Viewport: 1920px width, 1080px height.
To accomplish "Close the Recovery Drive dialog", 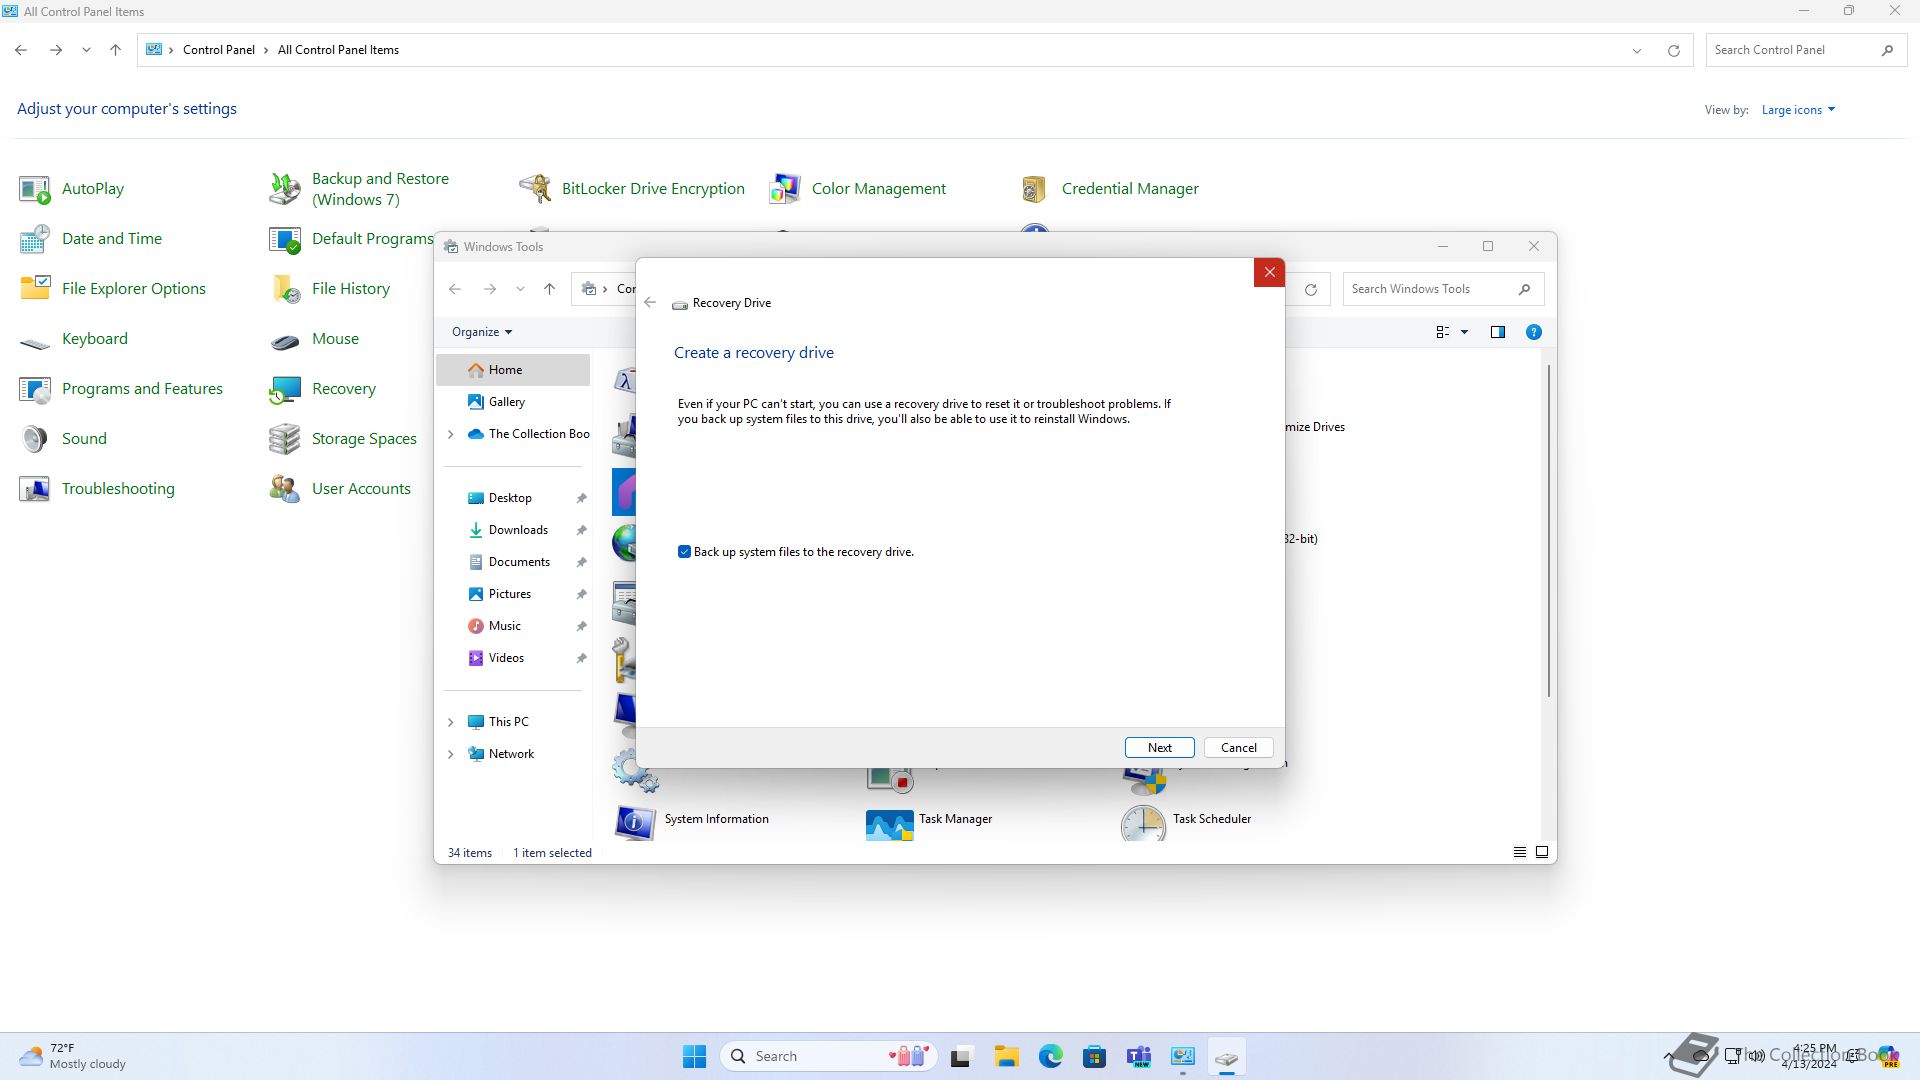I will (x=1269, y=272).
